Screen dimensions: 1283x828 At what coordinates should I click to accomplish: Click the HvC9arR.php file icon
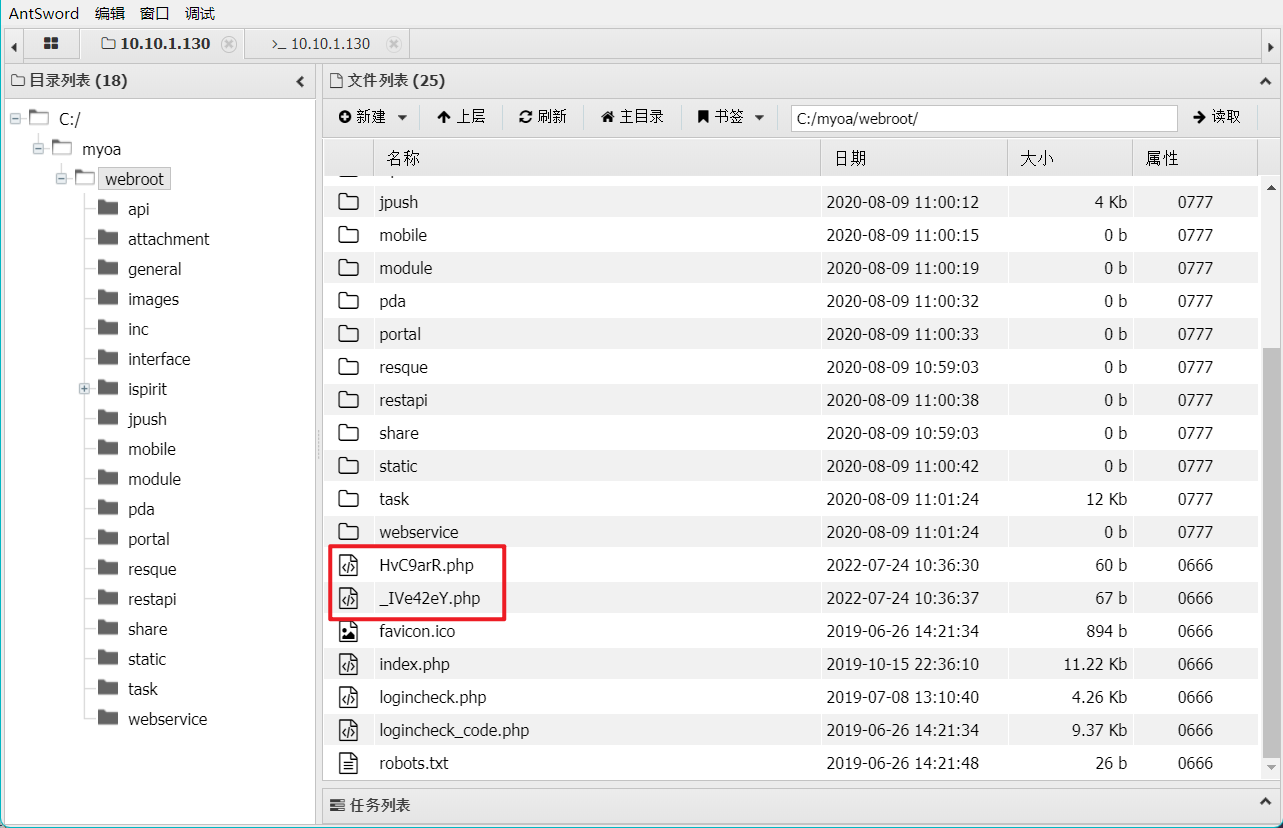pyautogui.click(x=348, y=565)
